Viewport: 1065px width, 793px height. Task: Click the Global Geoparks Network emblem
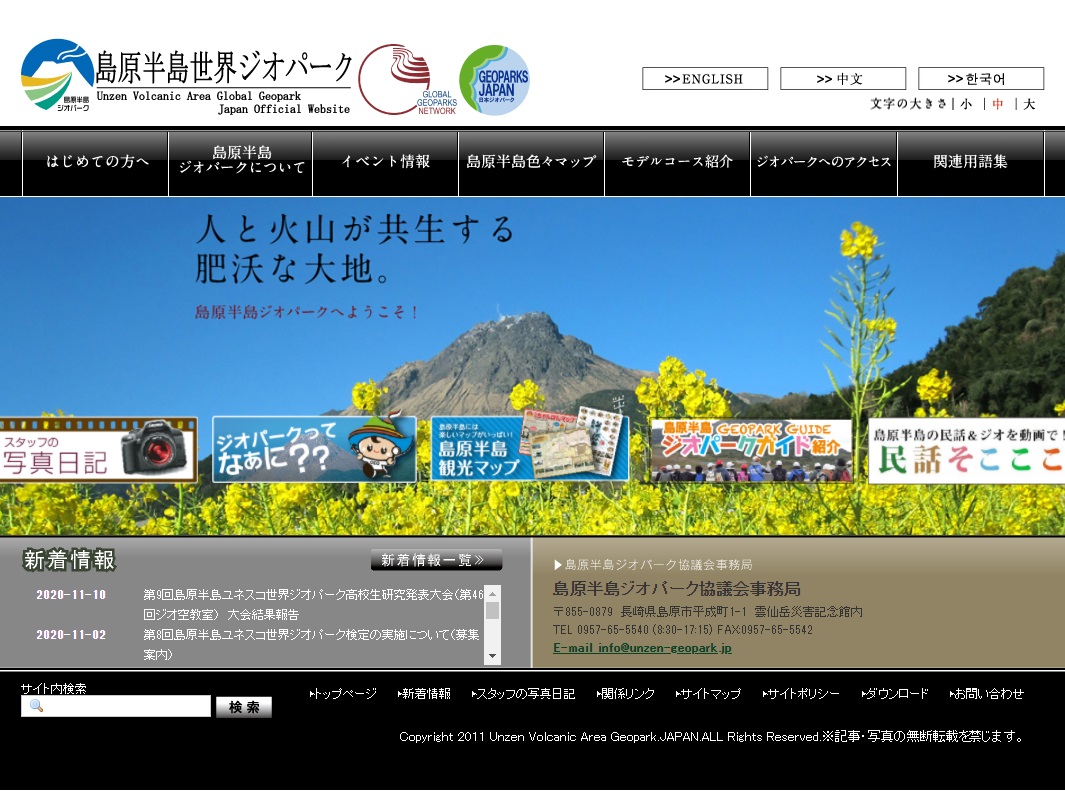[x=398, y=76]
